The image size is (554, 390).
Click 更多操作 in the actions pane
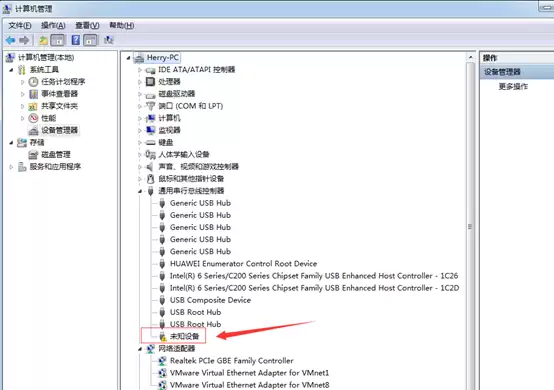[x=513, y=87]
